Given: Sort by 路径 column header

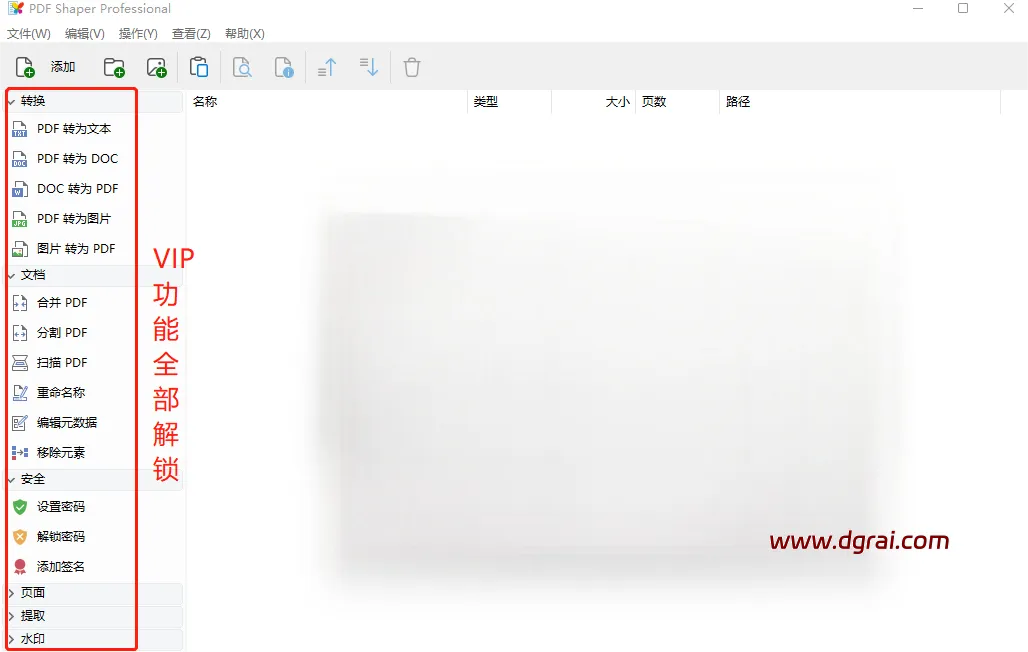Looking at the screenshot, I should coord(738,102).
